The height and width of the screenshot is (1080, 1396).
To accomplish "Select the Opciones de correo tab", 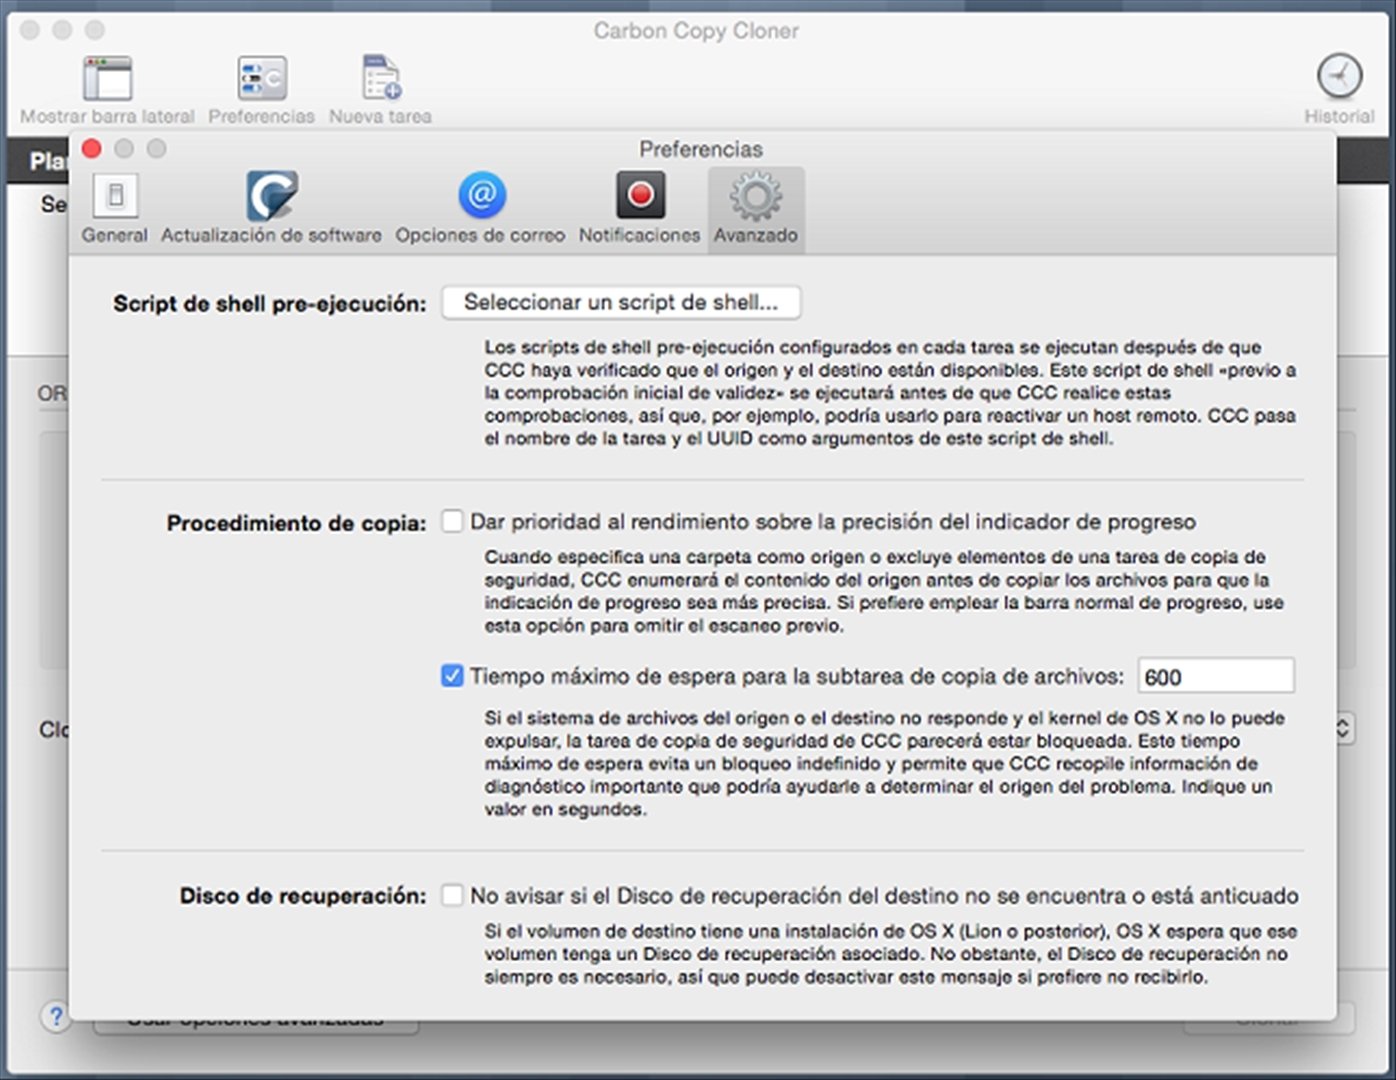I will (x=480, y=208).
